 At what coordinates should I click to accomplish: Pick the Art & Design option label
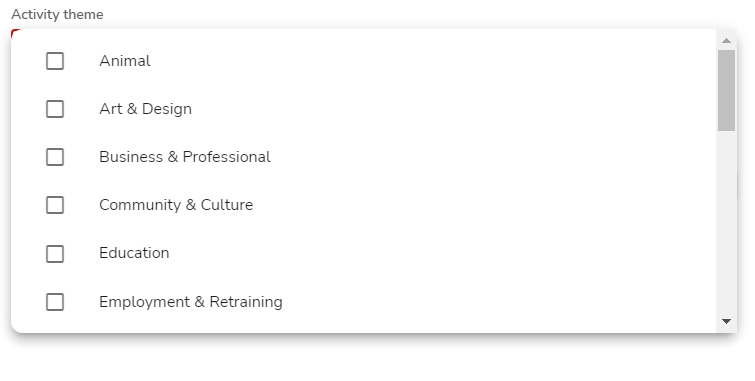pyautogui.click(x=145, y=109)
